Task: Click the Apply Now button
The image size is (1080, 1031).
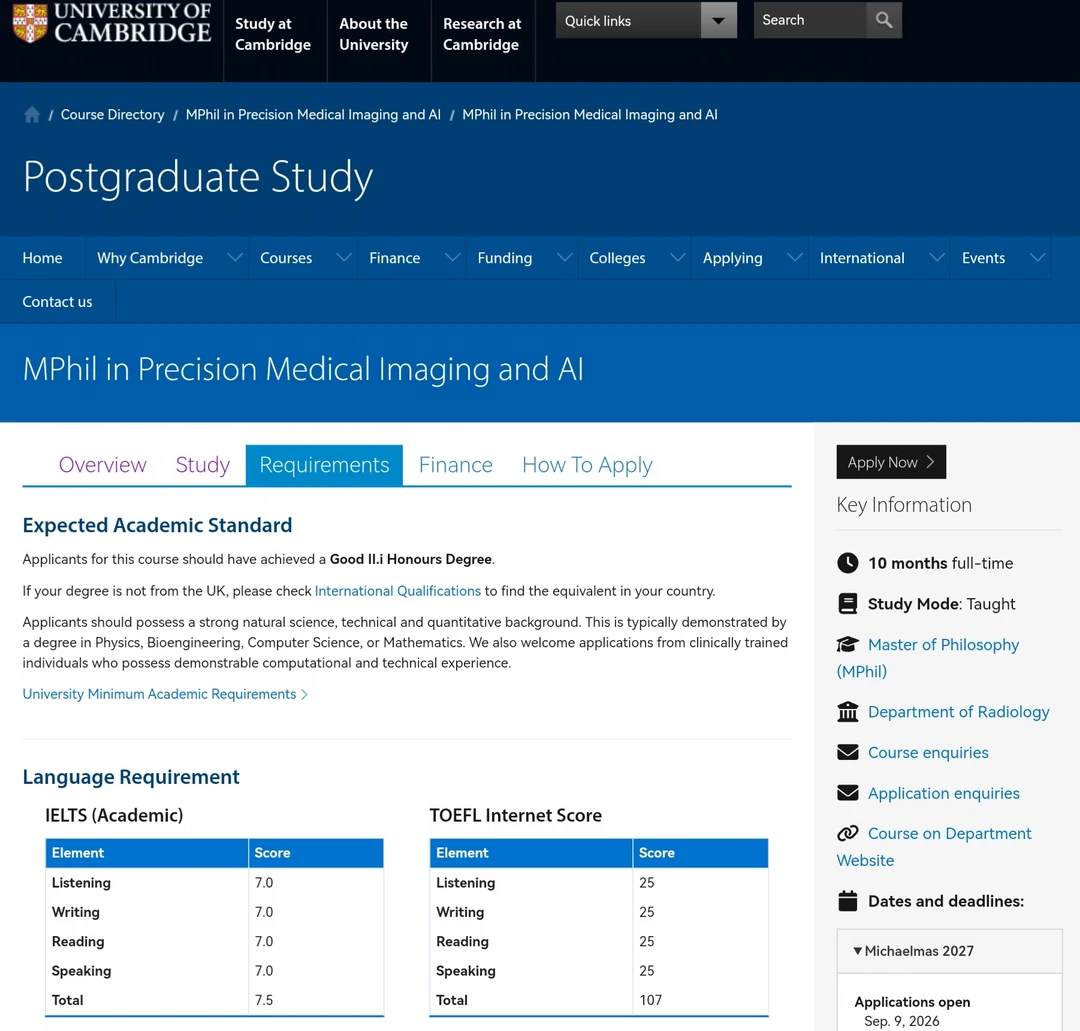Action: [x=891, y=462]
